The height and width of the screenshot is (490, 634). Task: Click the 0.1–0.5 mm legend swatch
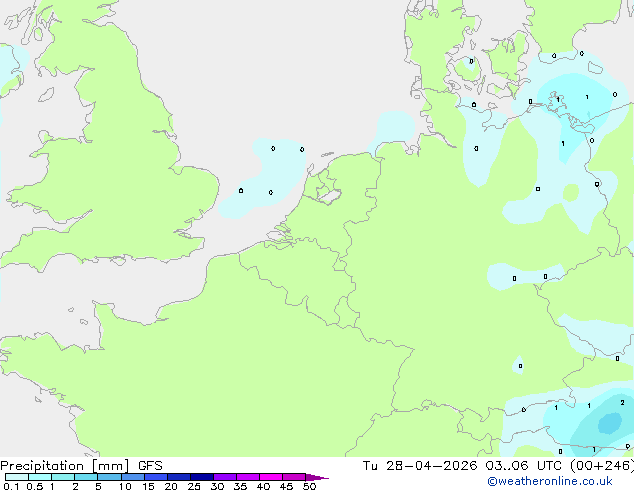(17, 477)
